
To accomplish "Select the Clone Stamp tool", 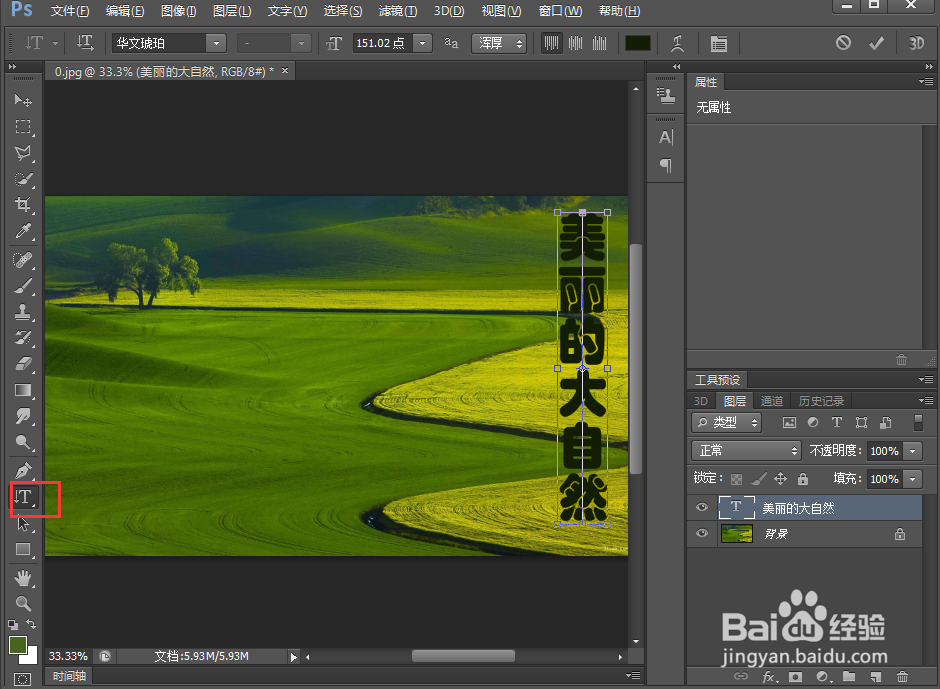I will [x=23, y=312].
